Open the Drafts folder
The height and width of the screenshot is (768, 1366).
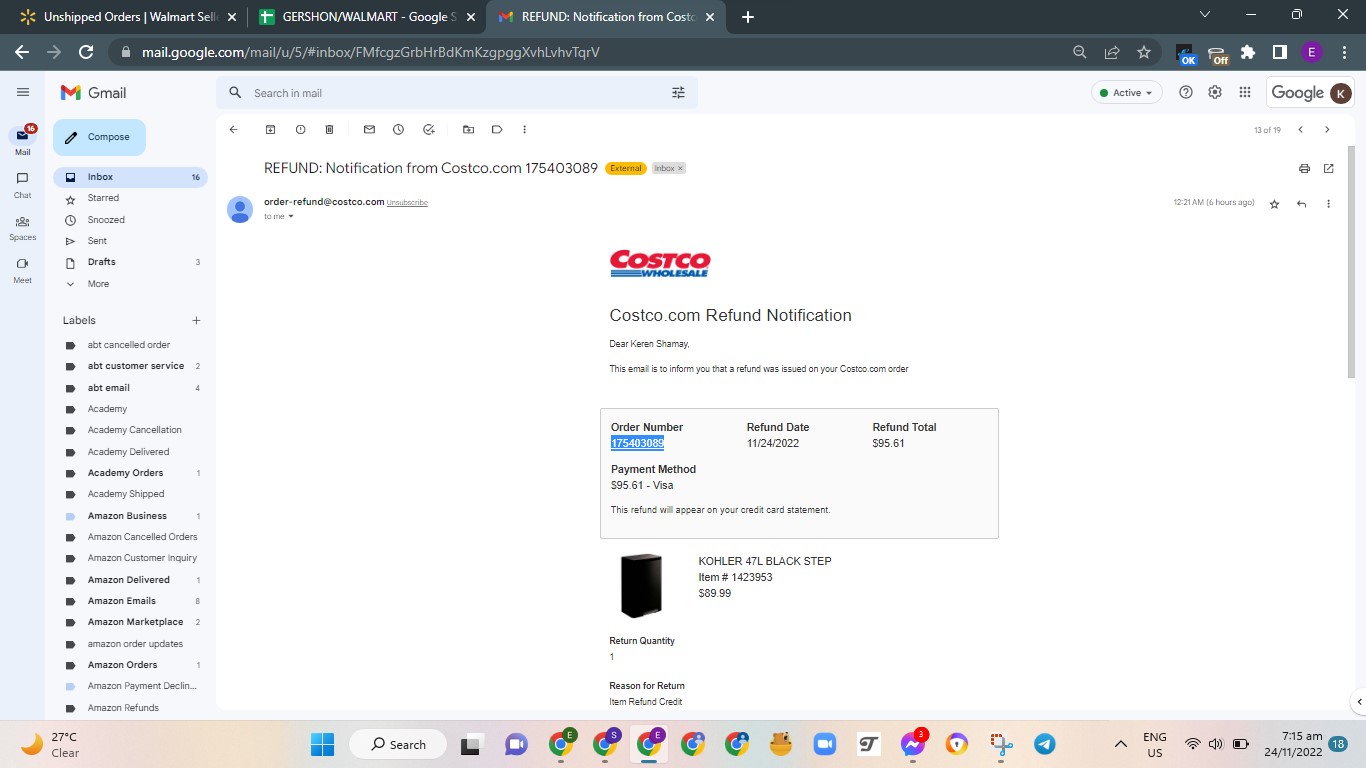(130, 262)
